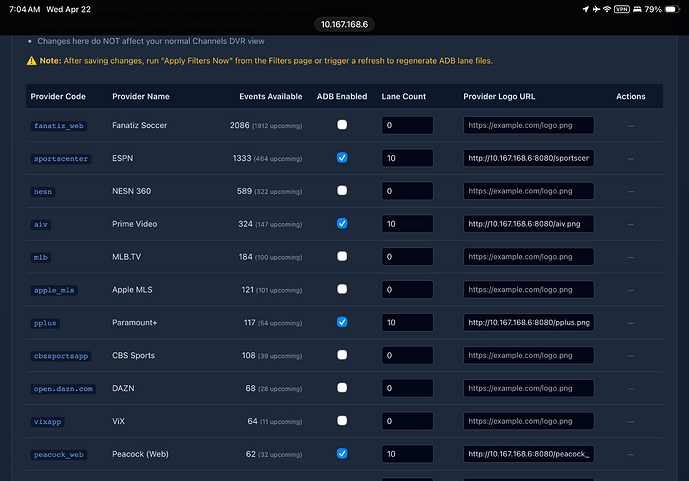Tap the airplane mode status icon
The width and height of the screenshot is (689, 481).
coord(596,9)
